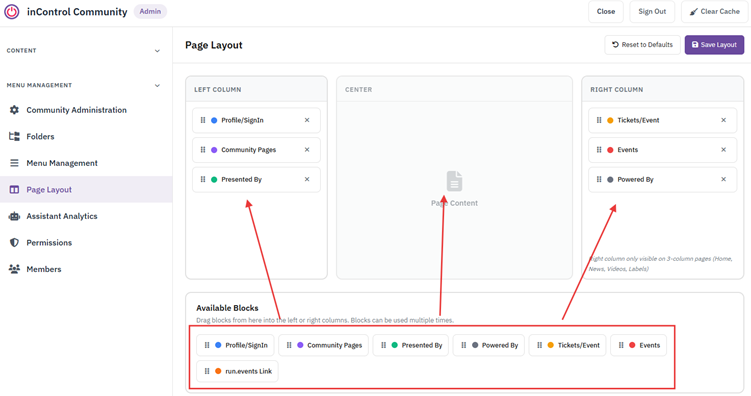Grab drag handle of left-column Presented By
The height and width of the screenshot is (396, 751).
[203, 180]
